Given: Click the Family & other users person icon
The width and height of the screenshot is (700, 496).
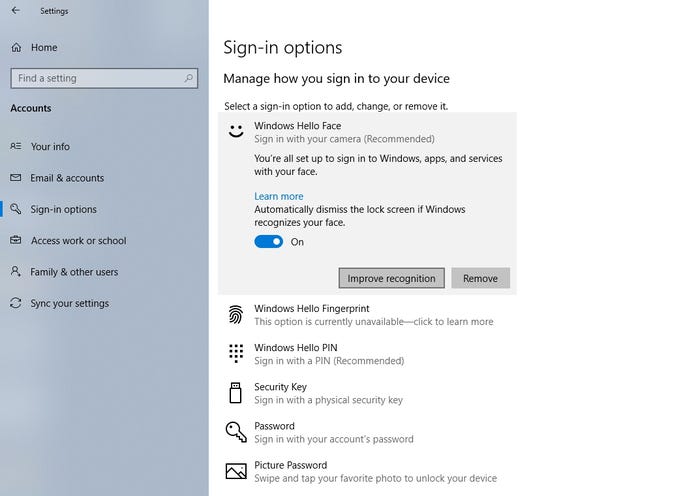Looking at the screenshot, I should 16,271.
